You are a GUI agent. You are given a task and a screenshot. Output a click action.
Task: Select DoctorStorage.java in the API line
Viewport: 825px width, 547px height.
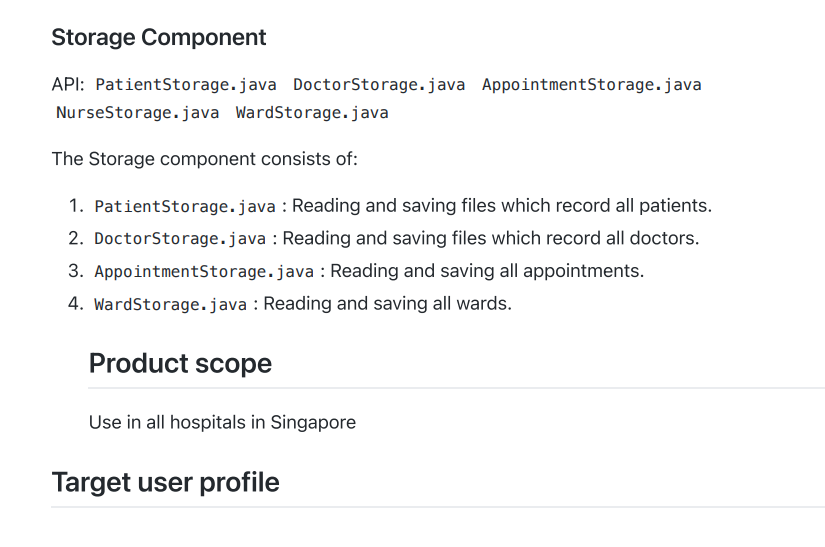[x=379, y=85]
